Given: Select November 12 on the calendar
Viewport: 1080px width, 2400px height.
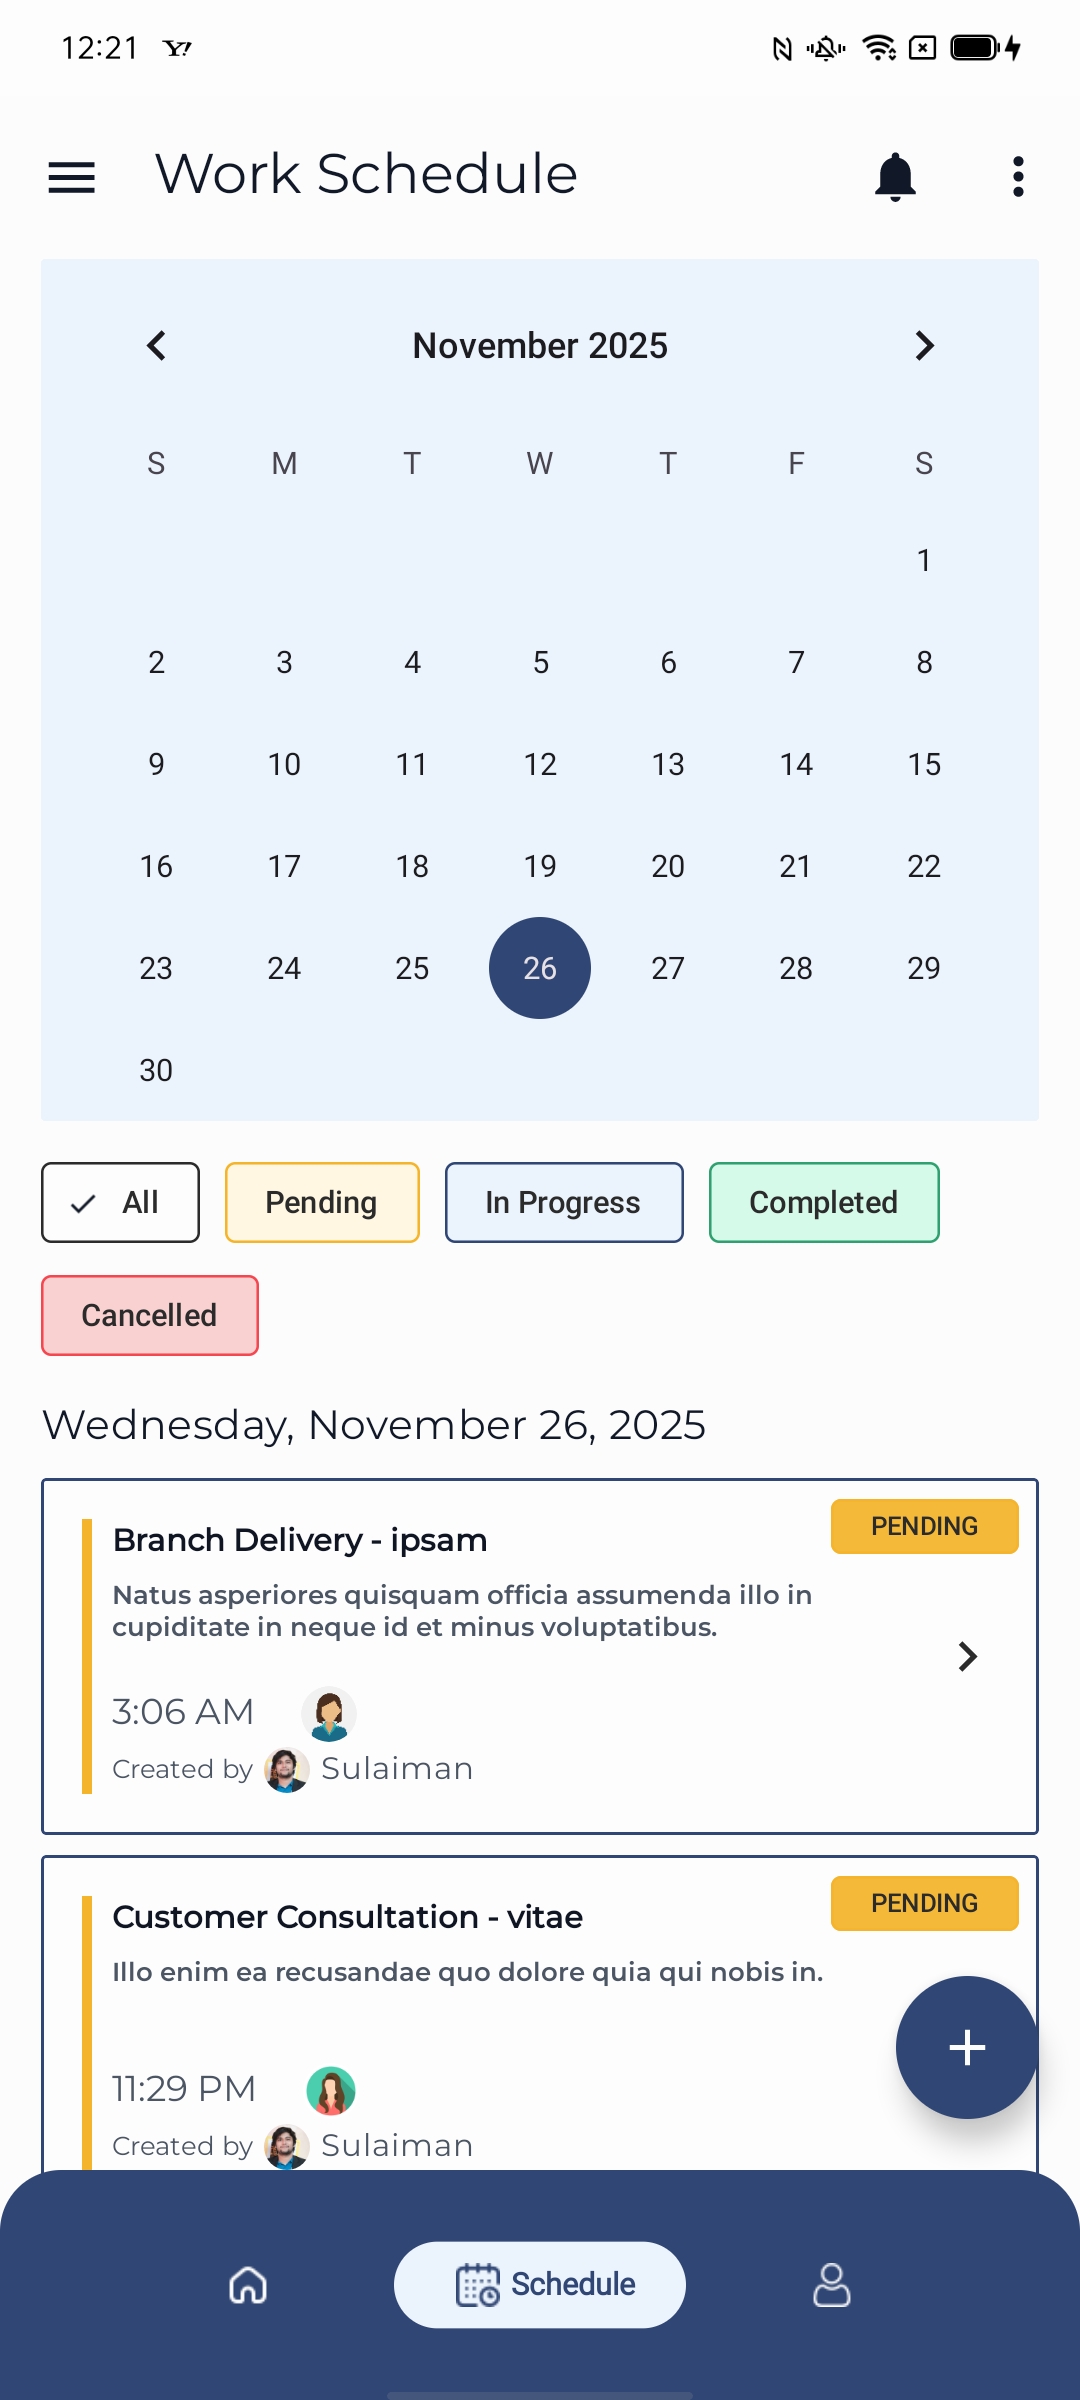Looking at the screenshot, I should point(539,763).
